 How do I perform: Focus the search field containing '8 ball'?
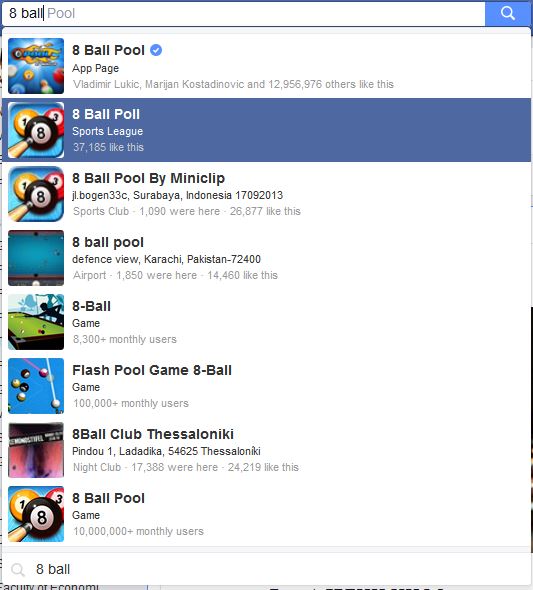(x=243, y=14)
